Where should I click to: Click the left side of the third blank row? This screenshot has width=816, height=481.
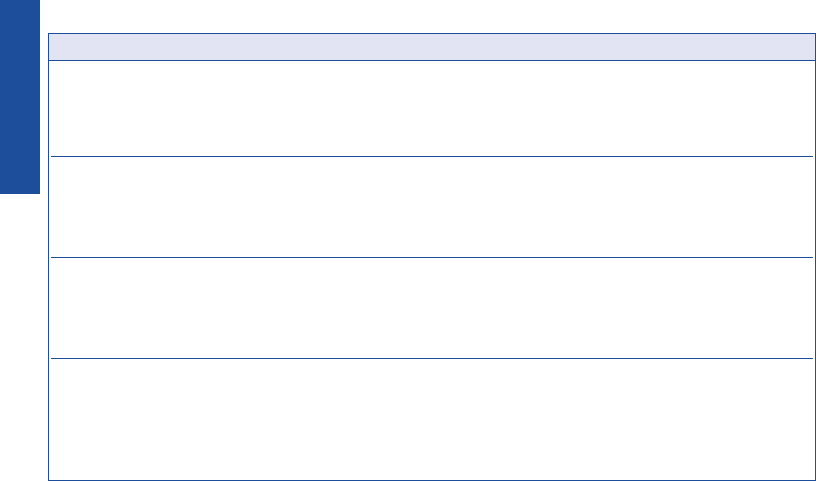[90, 307]
